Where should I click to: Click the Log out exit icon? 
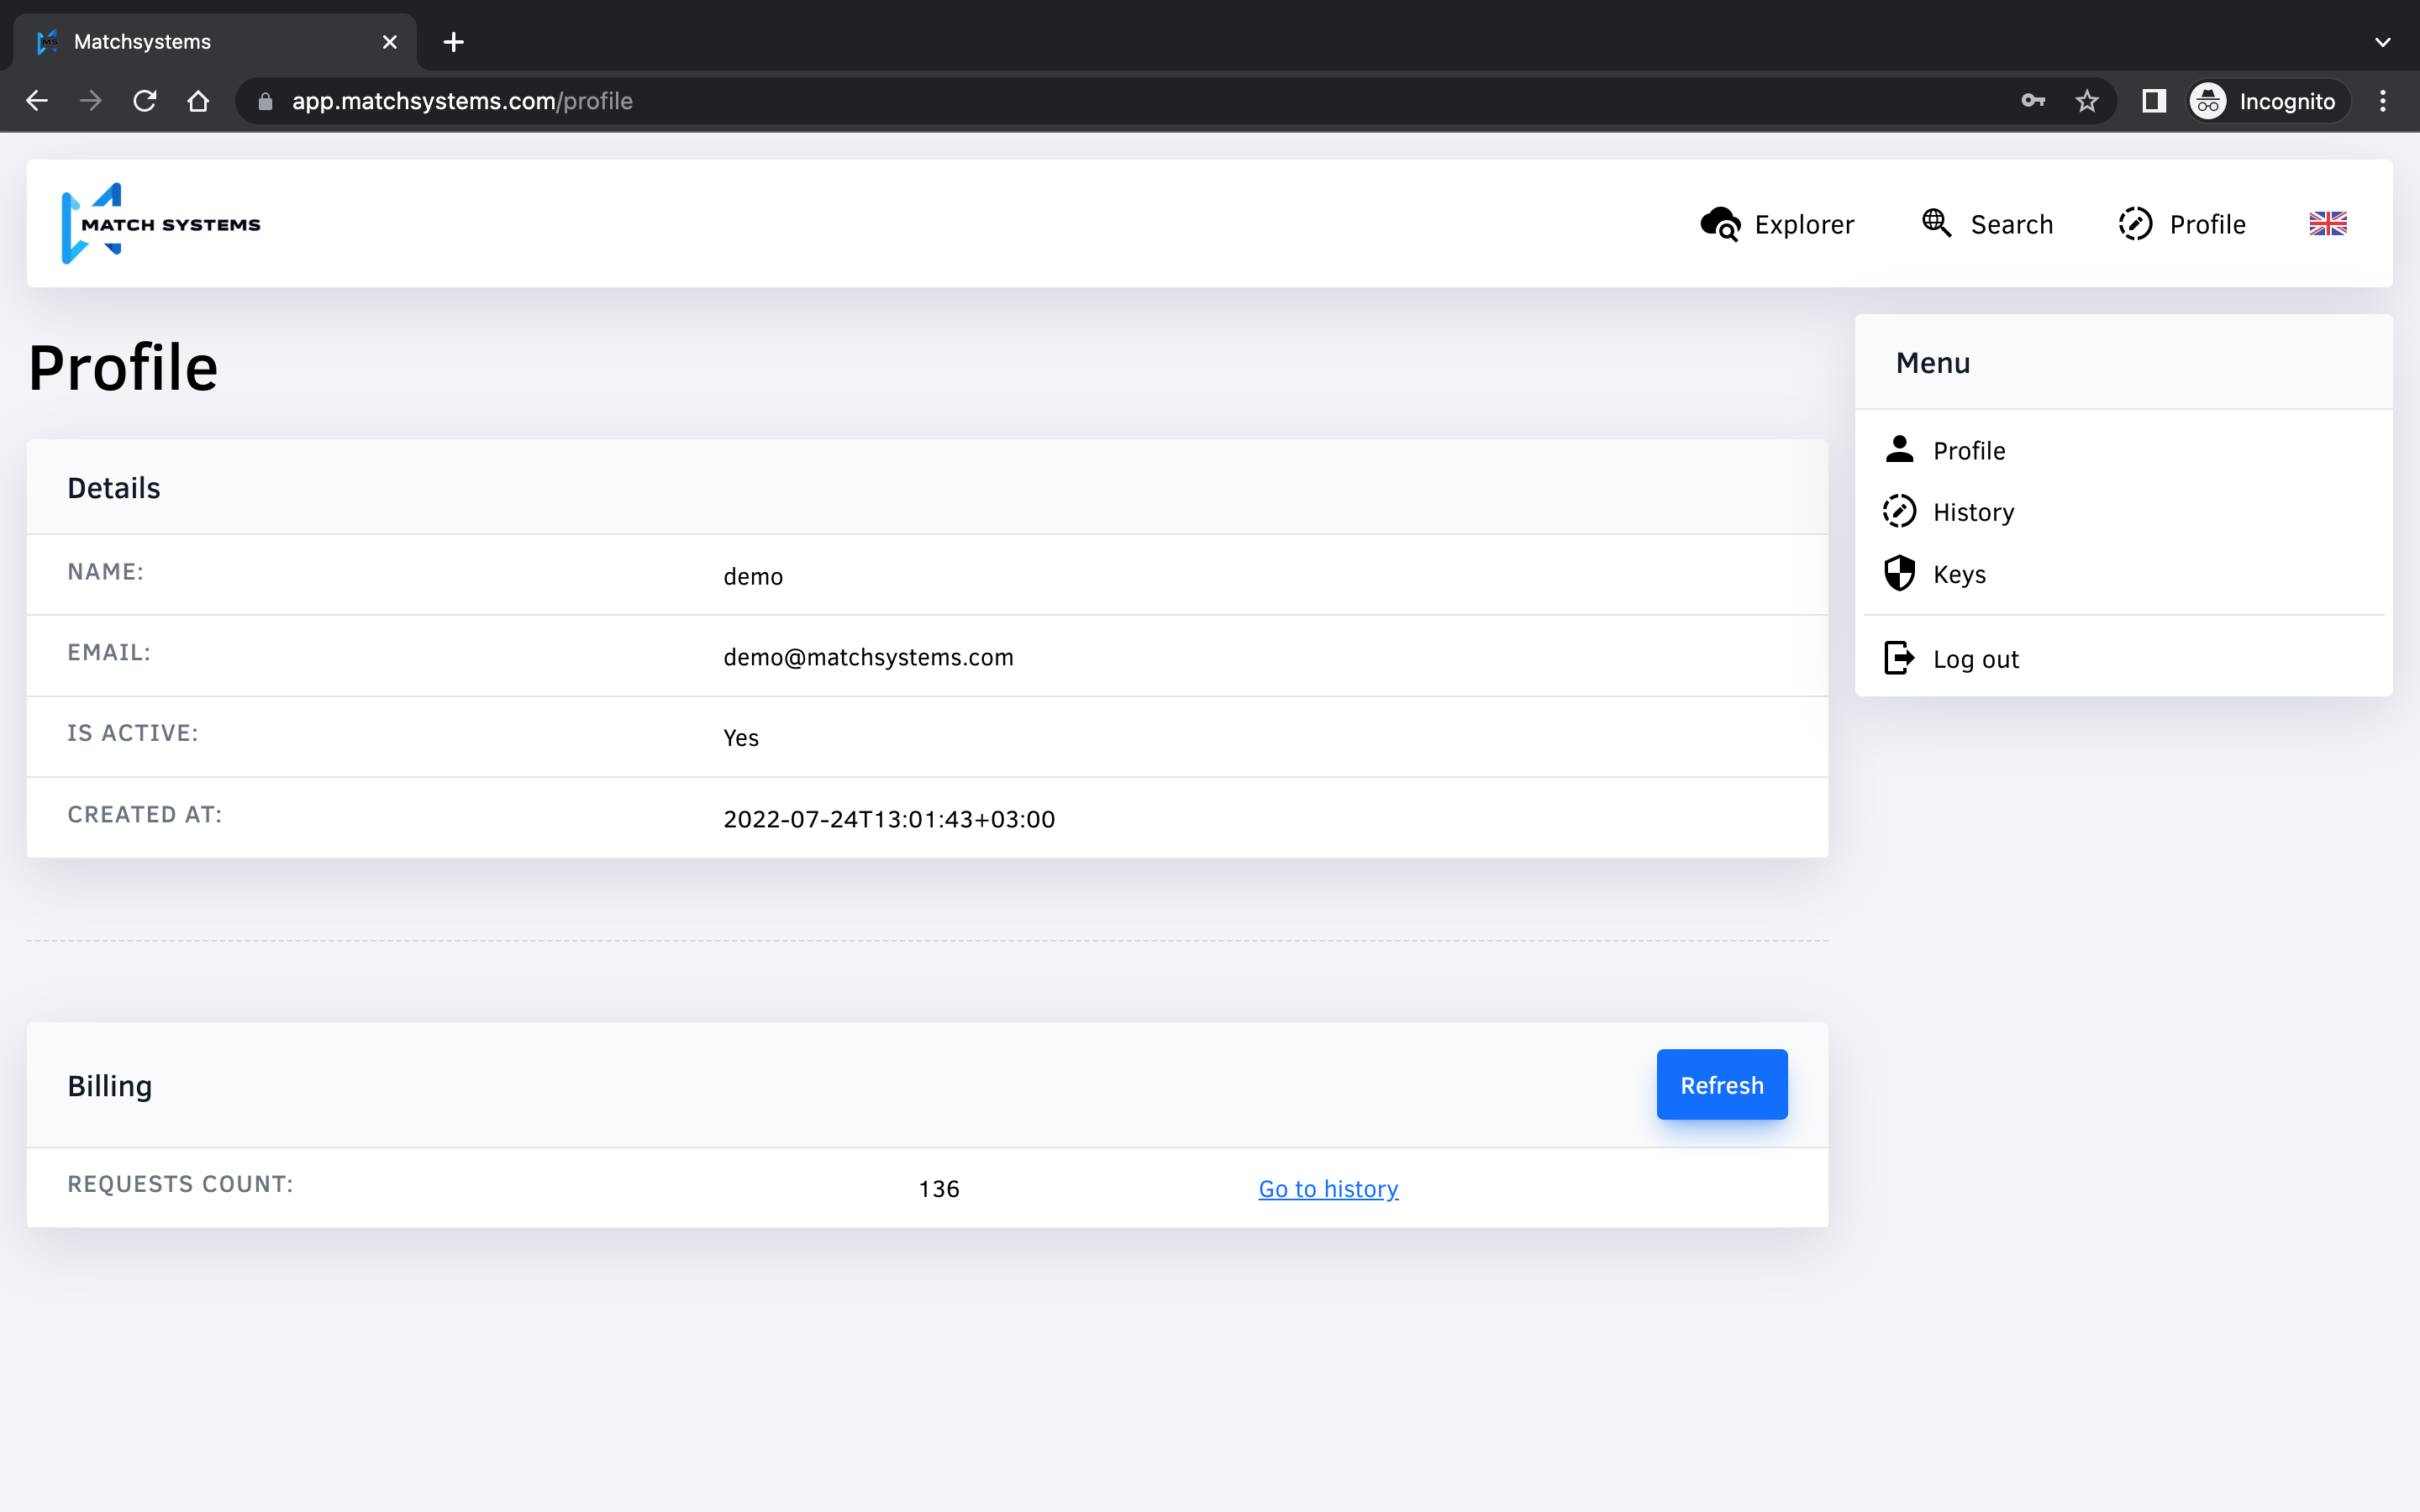(1899, 658)
